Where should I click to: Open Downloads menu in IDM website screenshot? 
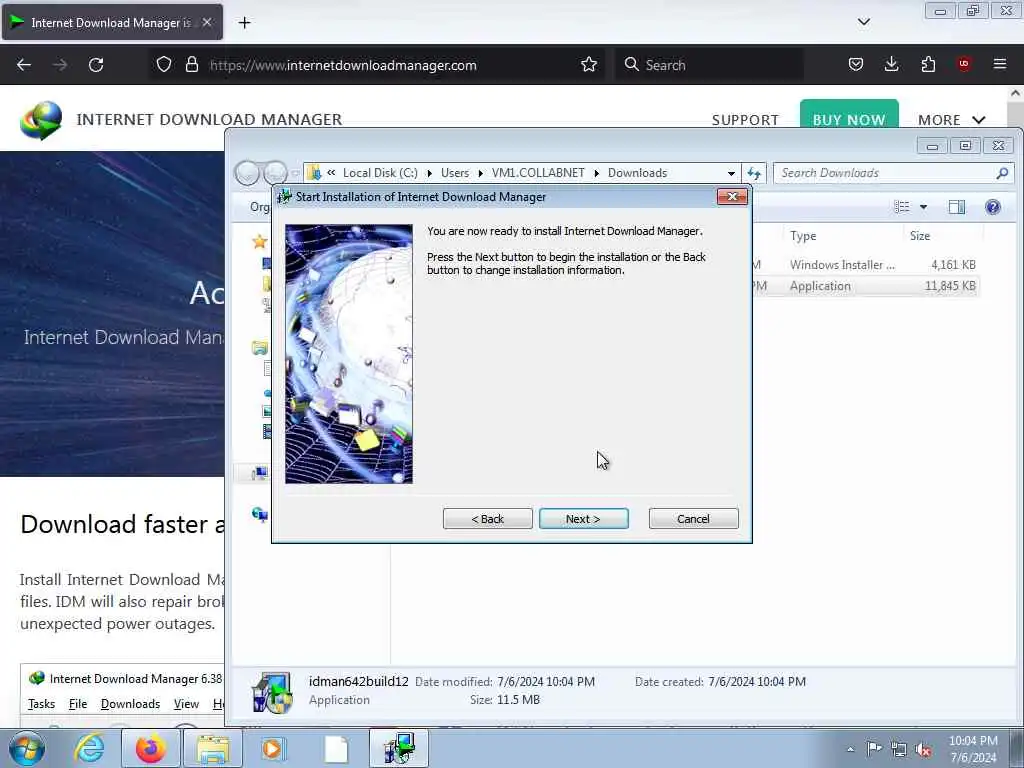tap(130, 704)
